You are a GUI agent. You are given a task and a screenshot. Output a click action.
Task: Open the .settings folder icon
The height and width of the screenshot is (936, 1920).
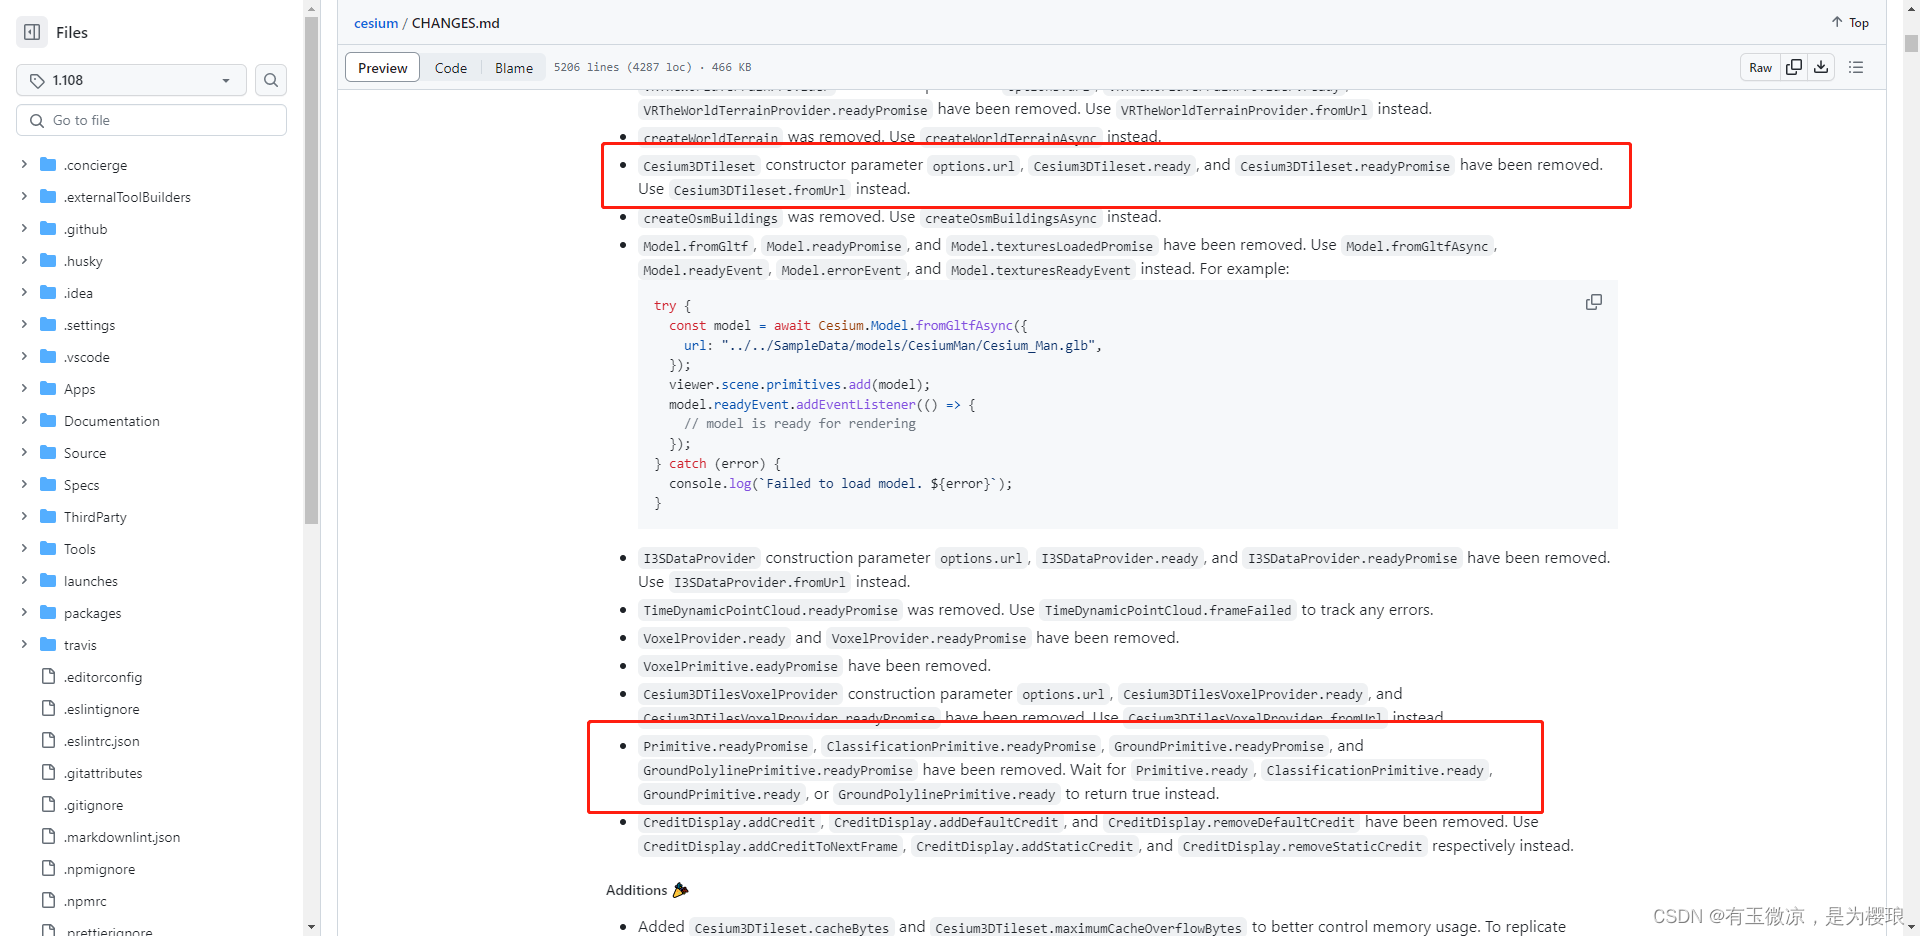[x=48, y=324]
